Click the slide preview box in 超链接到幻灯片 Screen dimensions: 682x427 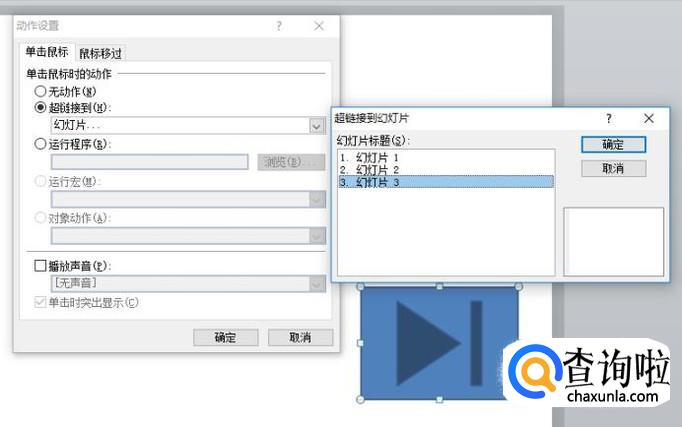(613, 241)
